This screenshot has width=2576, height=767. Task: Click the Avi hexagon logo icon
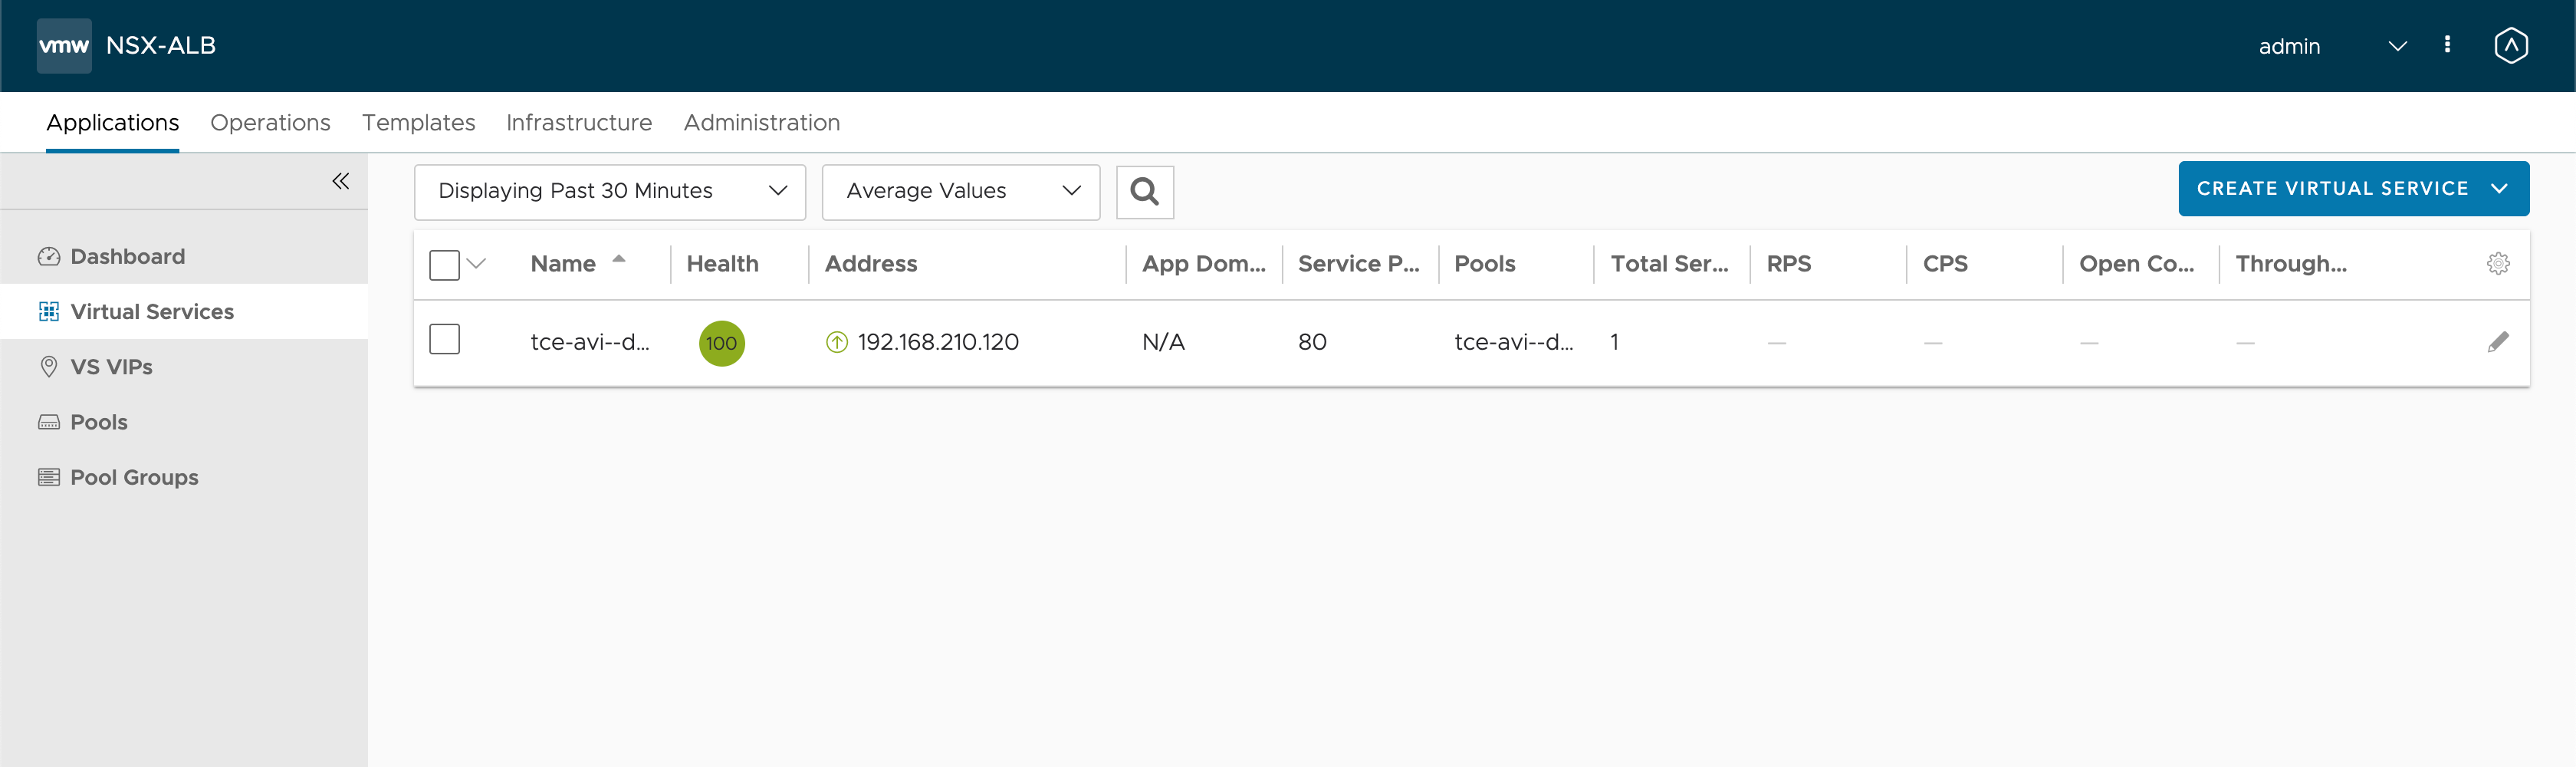click(2511, 46)
